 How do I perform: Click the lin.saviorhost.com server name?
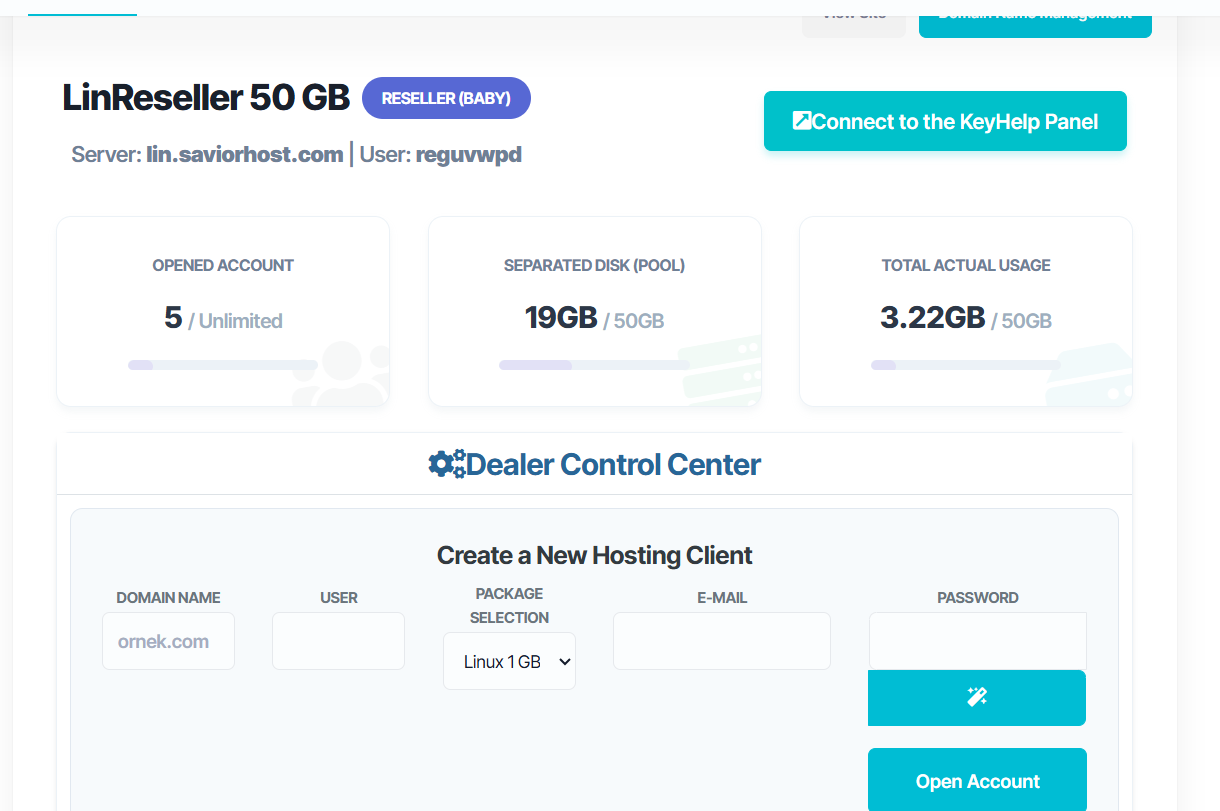(245, 155)
